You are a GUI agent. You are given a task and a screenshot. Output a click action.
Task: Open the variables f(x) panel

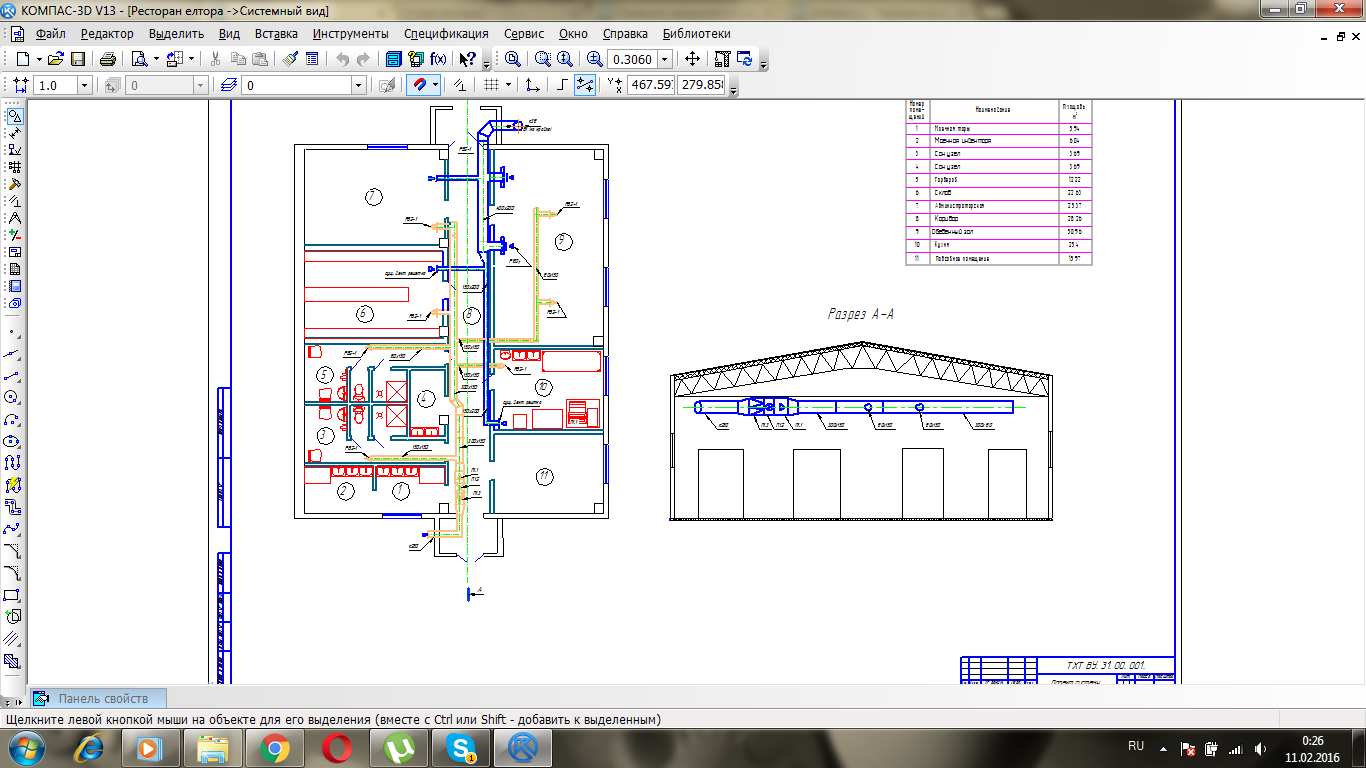click(438, 59)
